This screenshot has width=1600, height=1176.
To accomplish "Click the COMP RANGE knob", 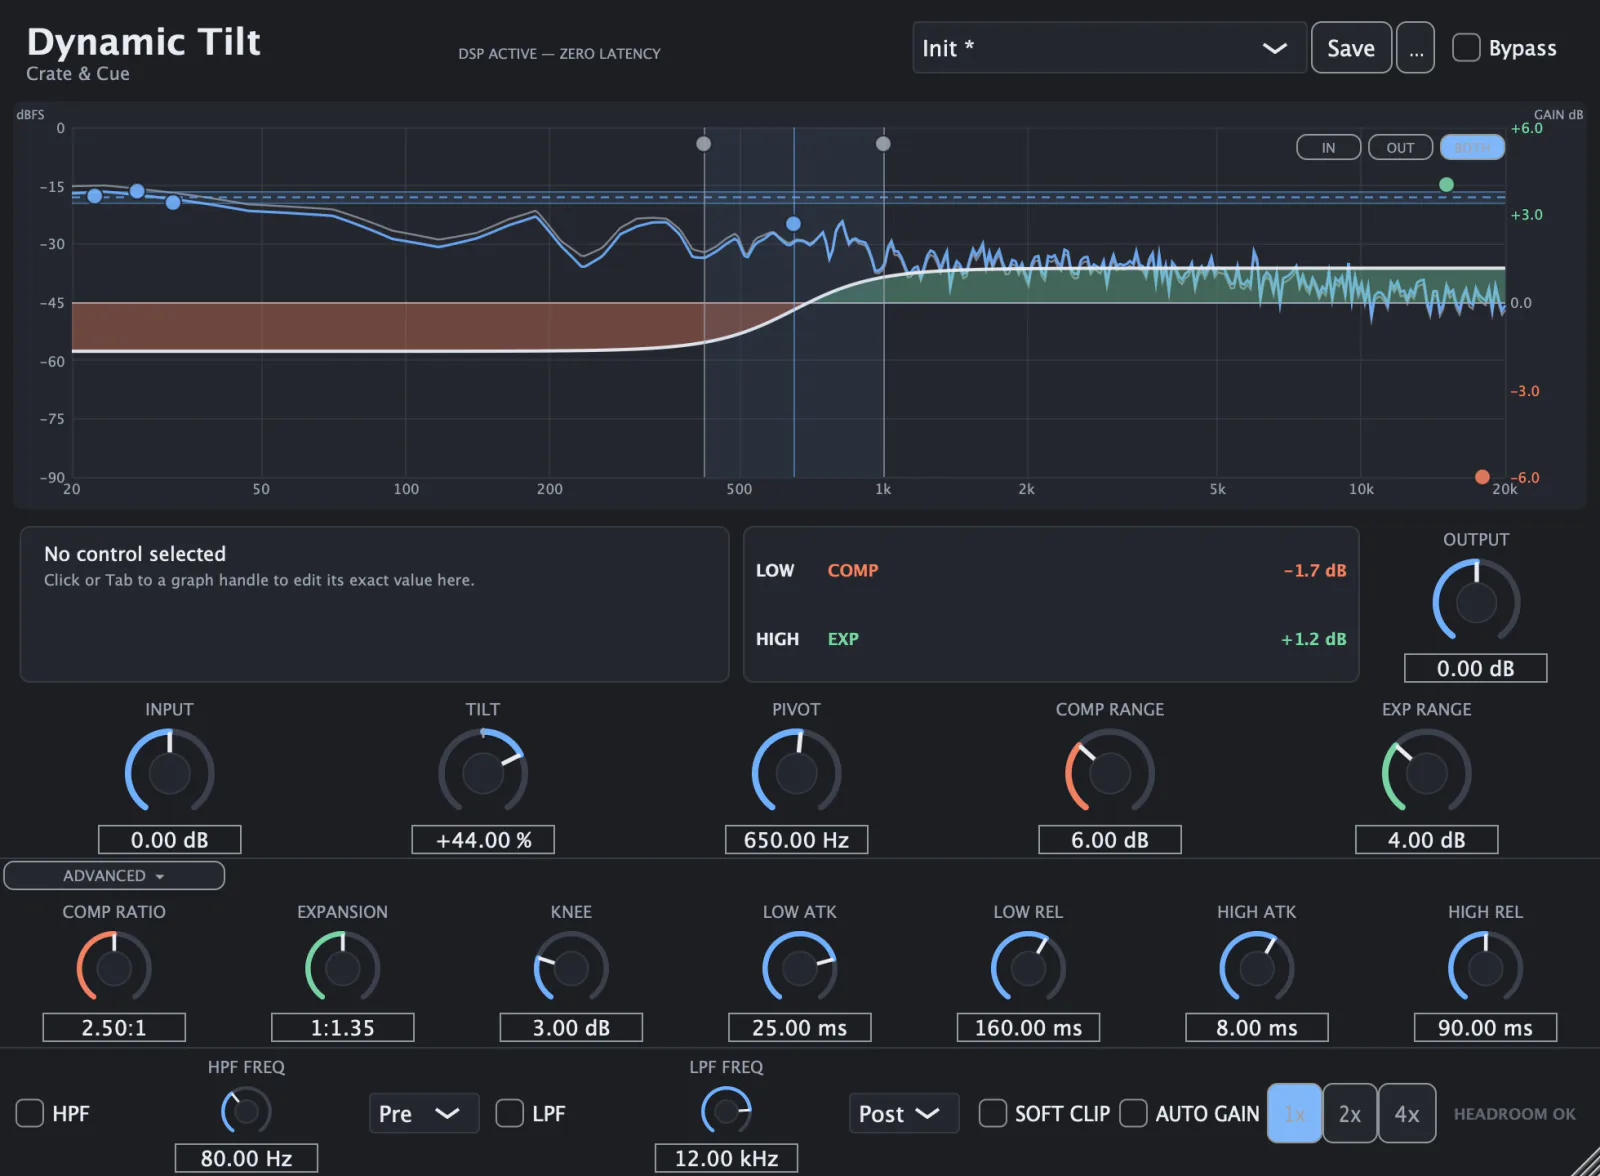I will (x=1110, y=773).
